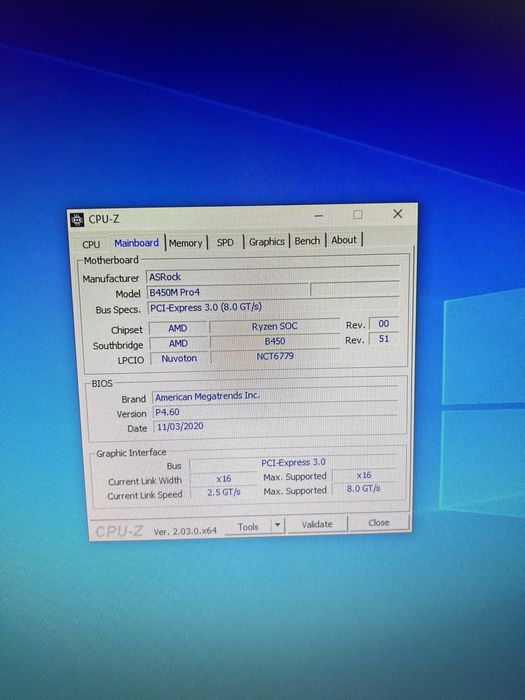This screenshot has height=700, width=525.
Task: Close CPU-Z with the X icon
Action: click(398, 214)
